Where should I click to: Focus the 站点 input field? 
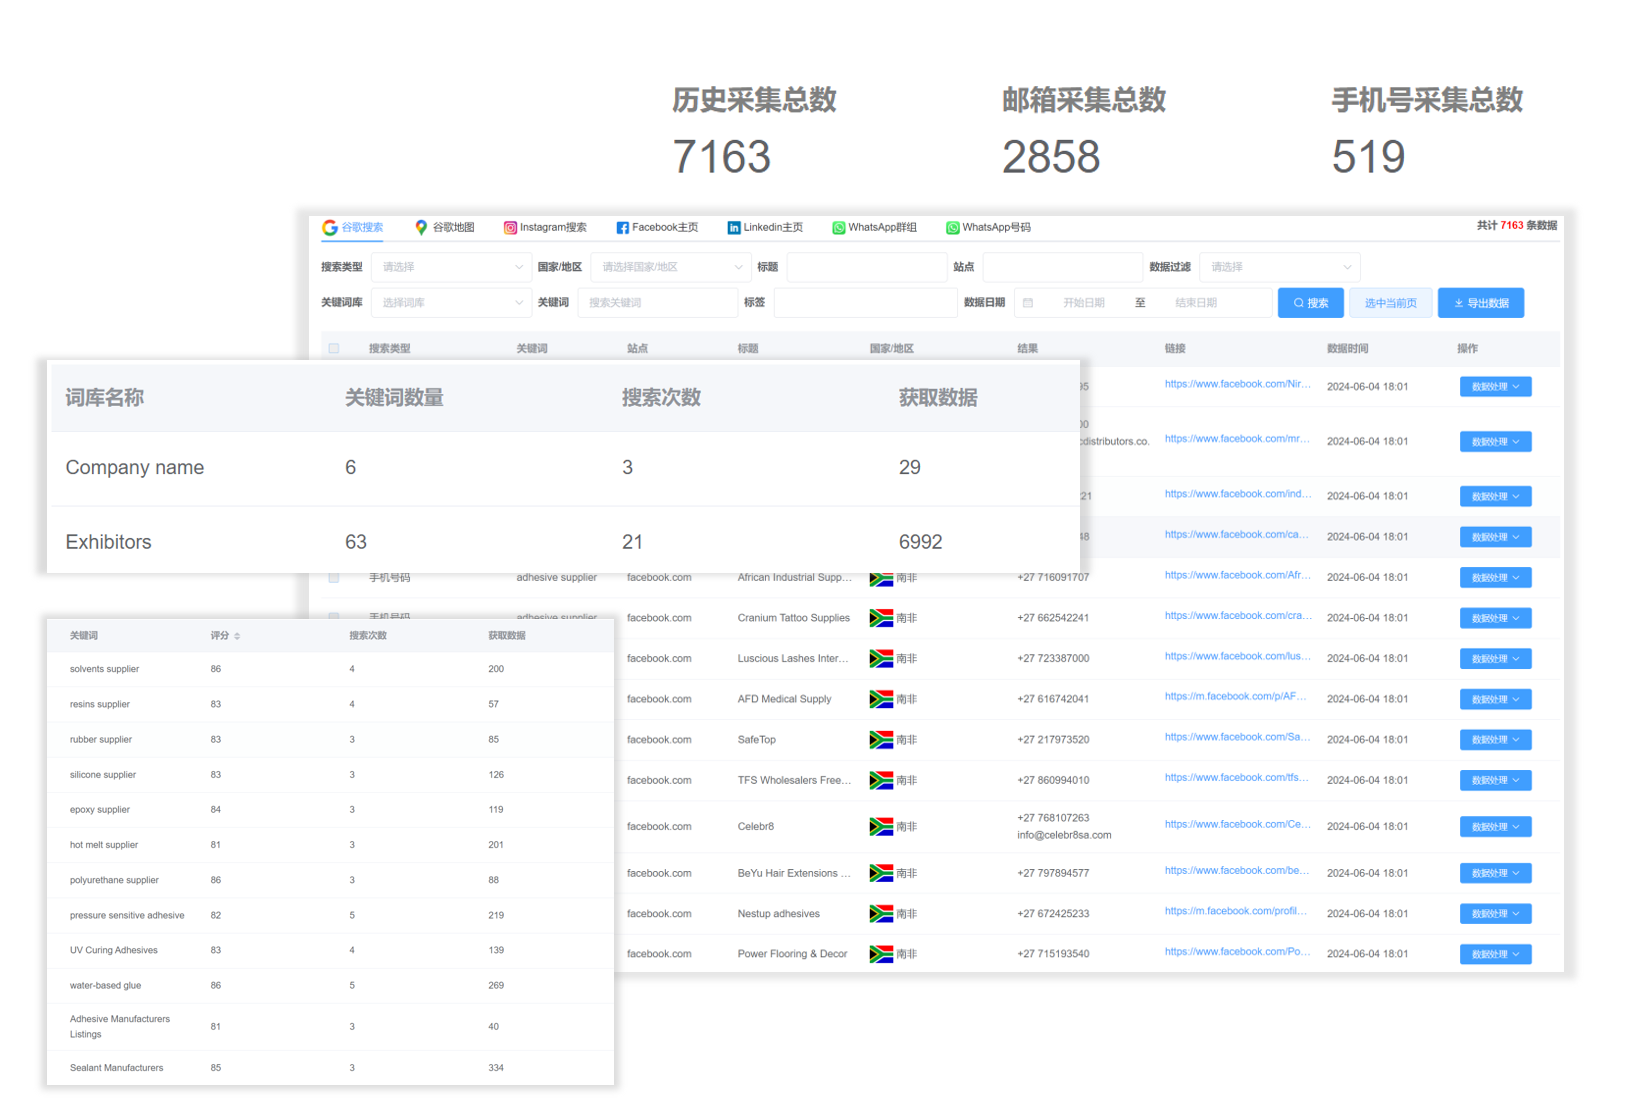[x=1063, y=267]
